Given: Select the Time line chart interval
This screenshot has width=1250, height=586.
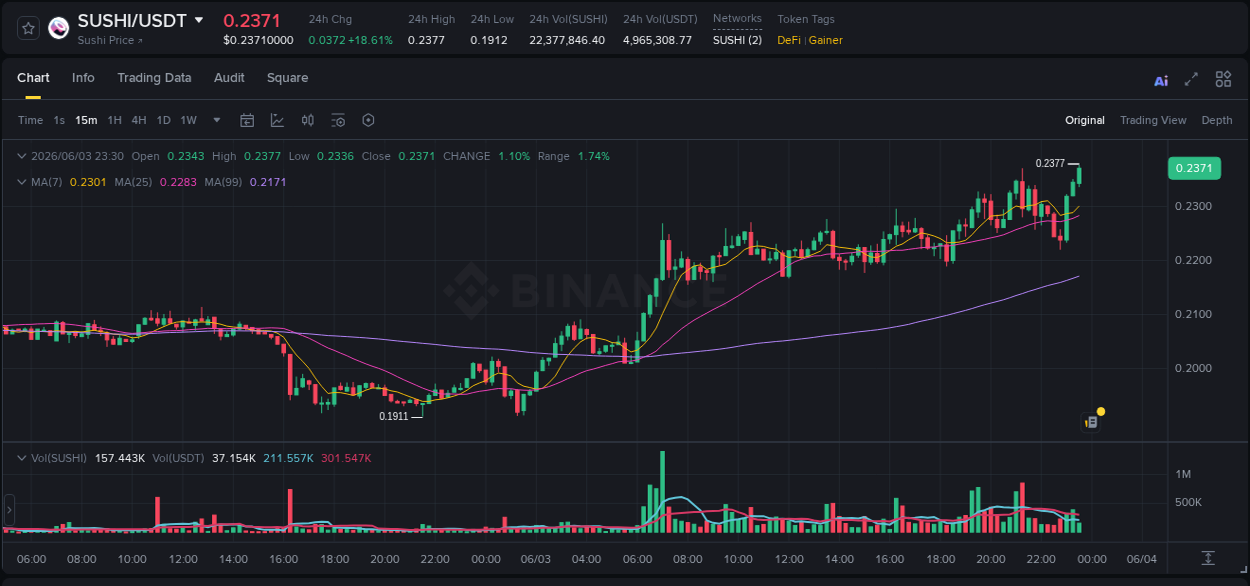Looking at the screenshot, I should pos(30,120).
